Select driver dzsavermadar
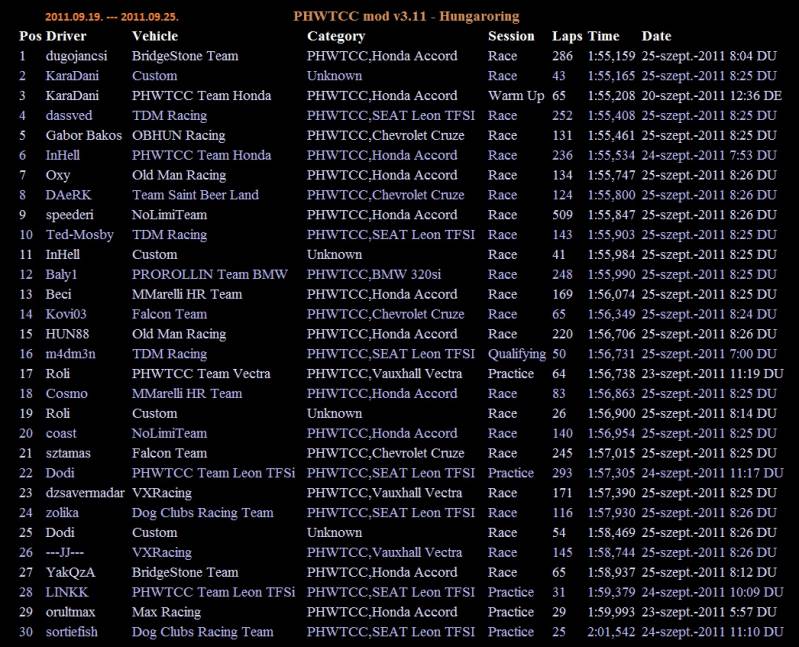The height and width of the screenshot is (647, 799). 86,493
